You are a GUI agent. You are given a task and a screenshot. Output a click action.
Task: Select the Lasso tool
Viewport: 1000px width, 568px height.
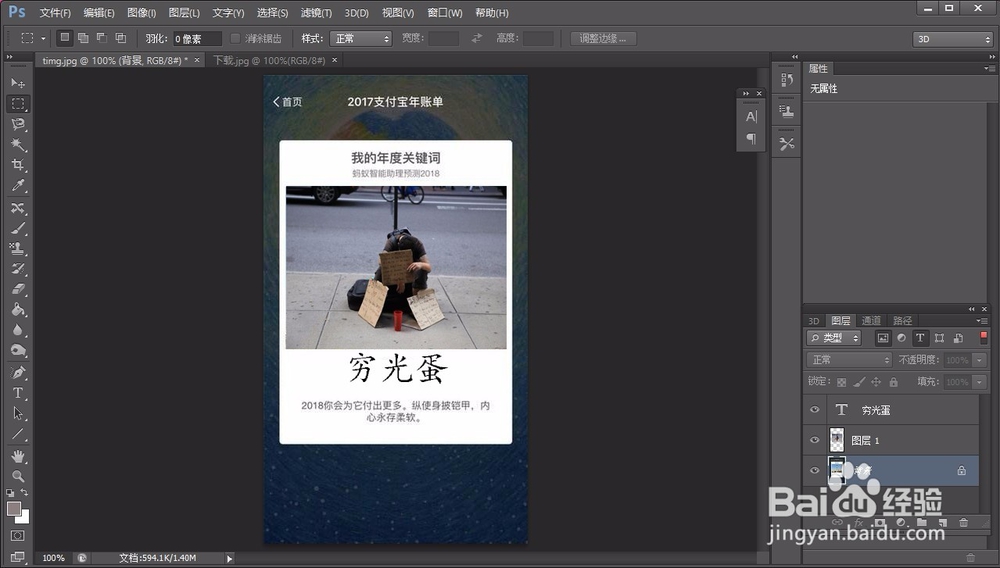(18, 124)
